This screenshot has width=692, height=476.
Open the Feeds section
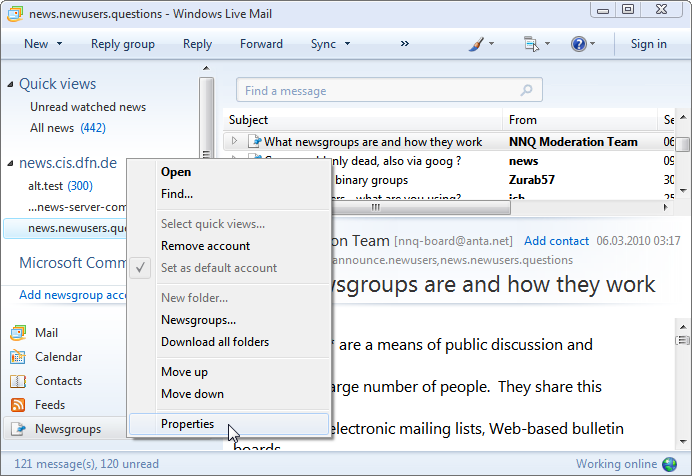click(x=50, y=405)
